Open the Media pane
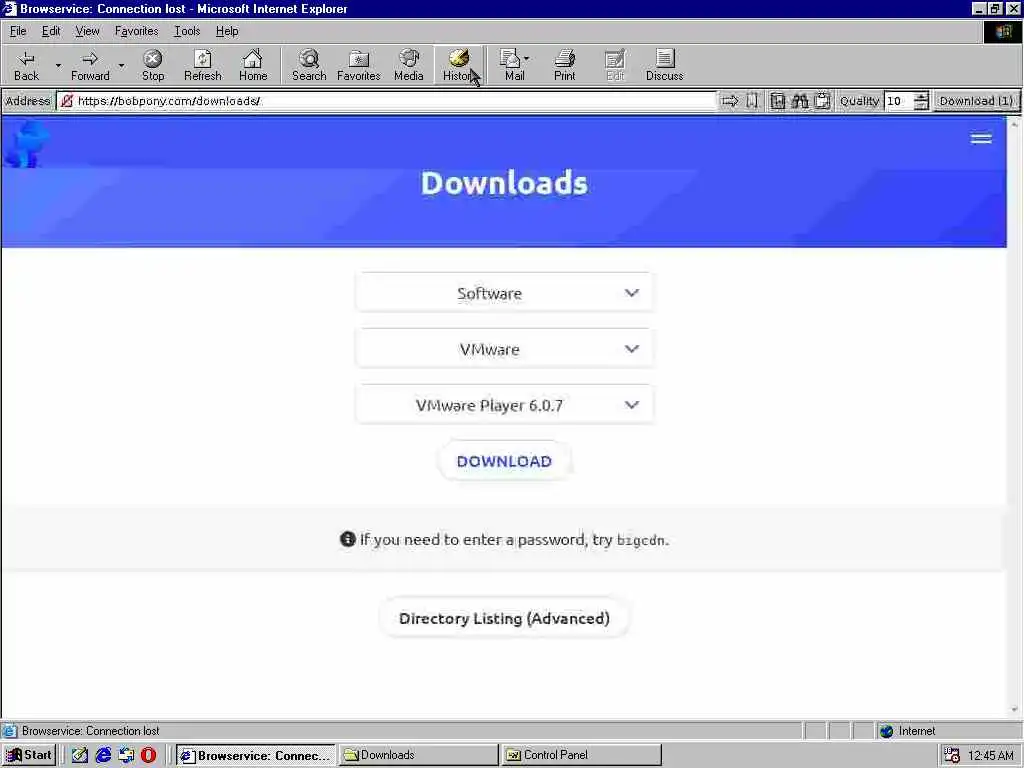Screen dimensions: 1024x768 tap(409, 65)
